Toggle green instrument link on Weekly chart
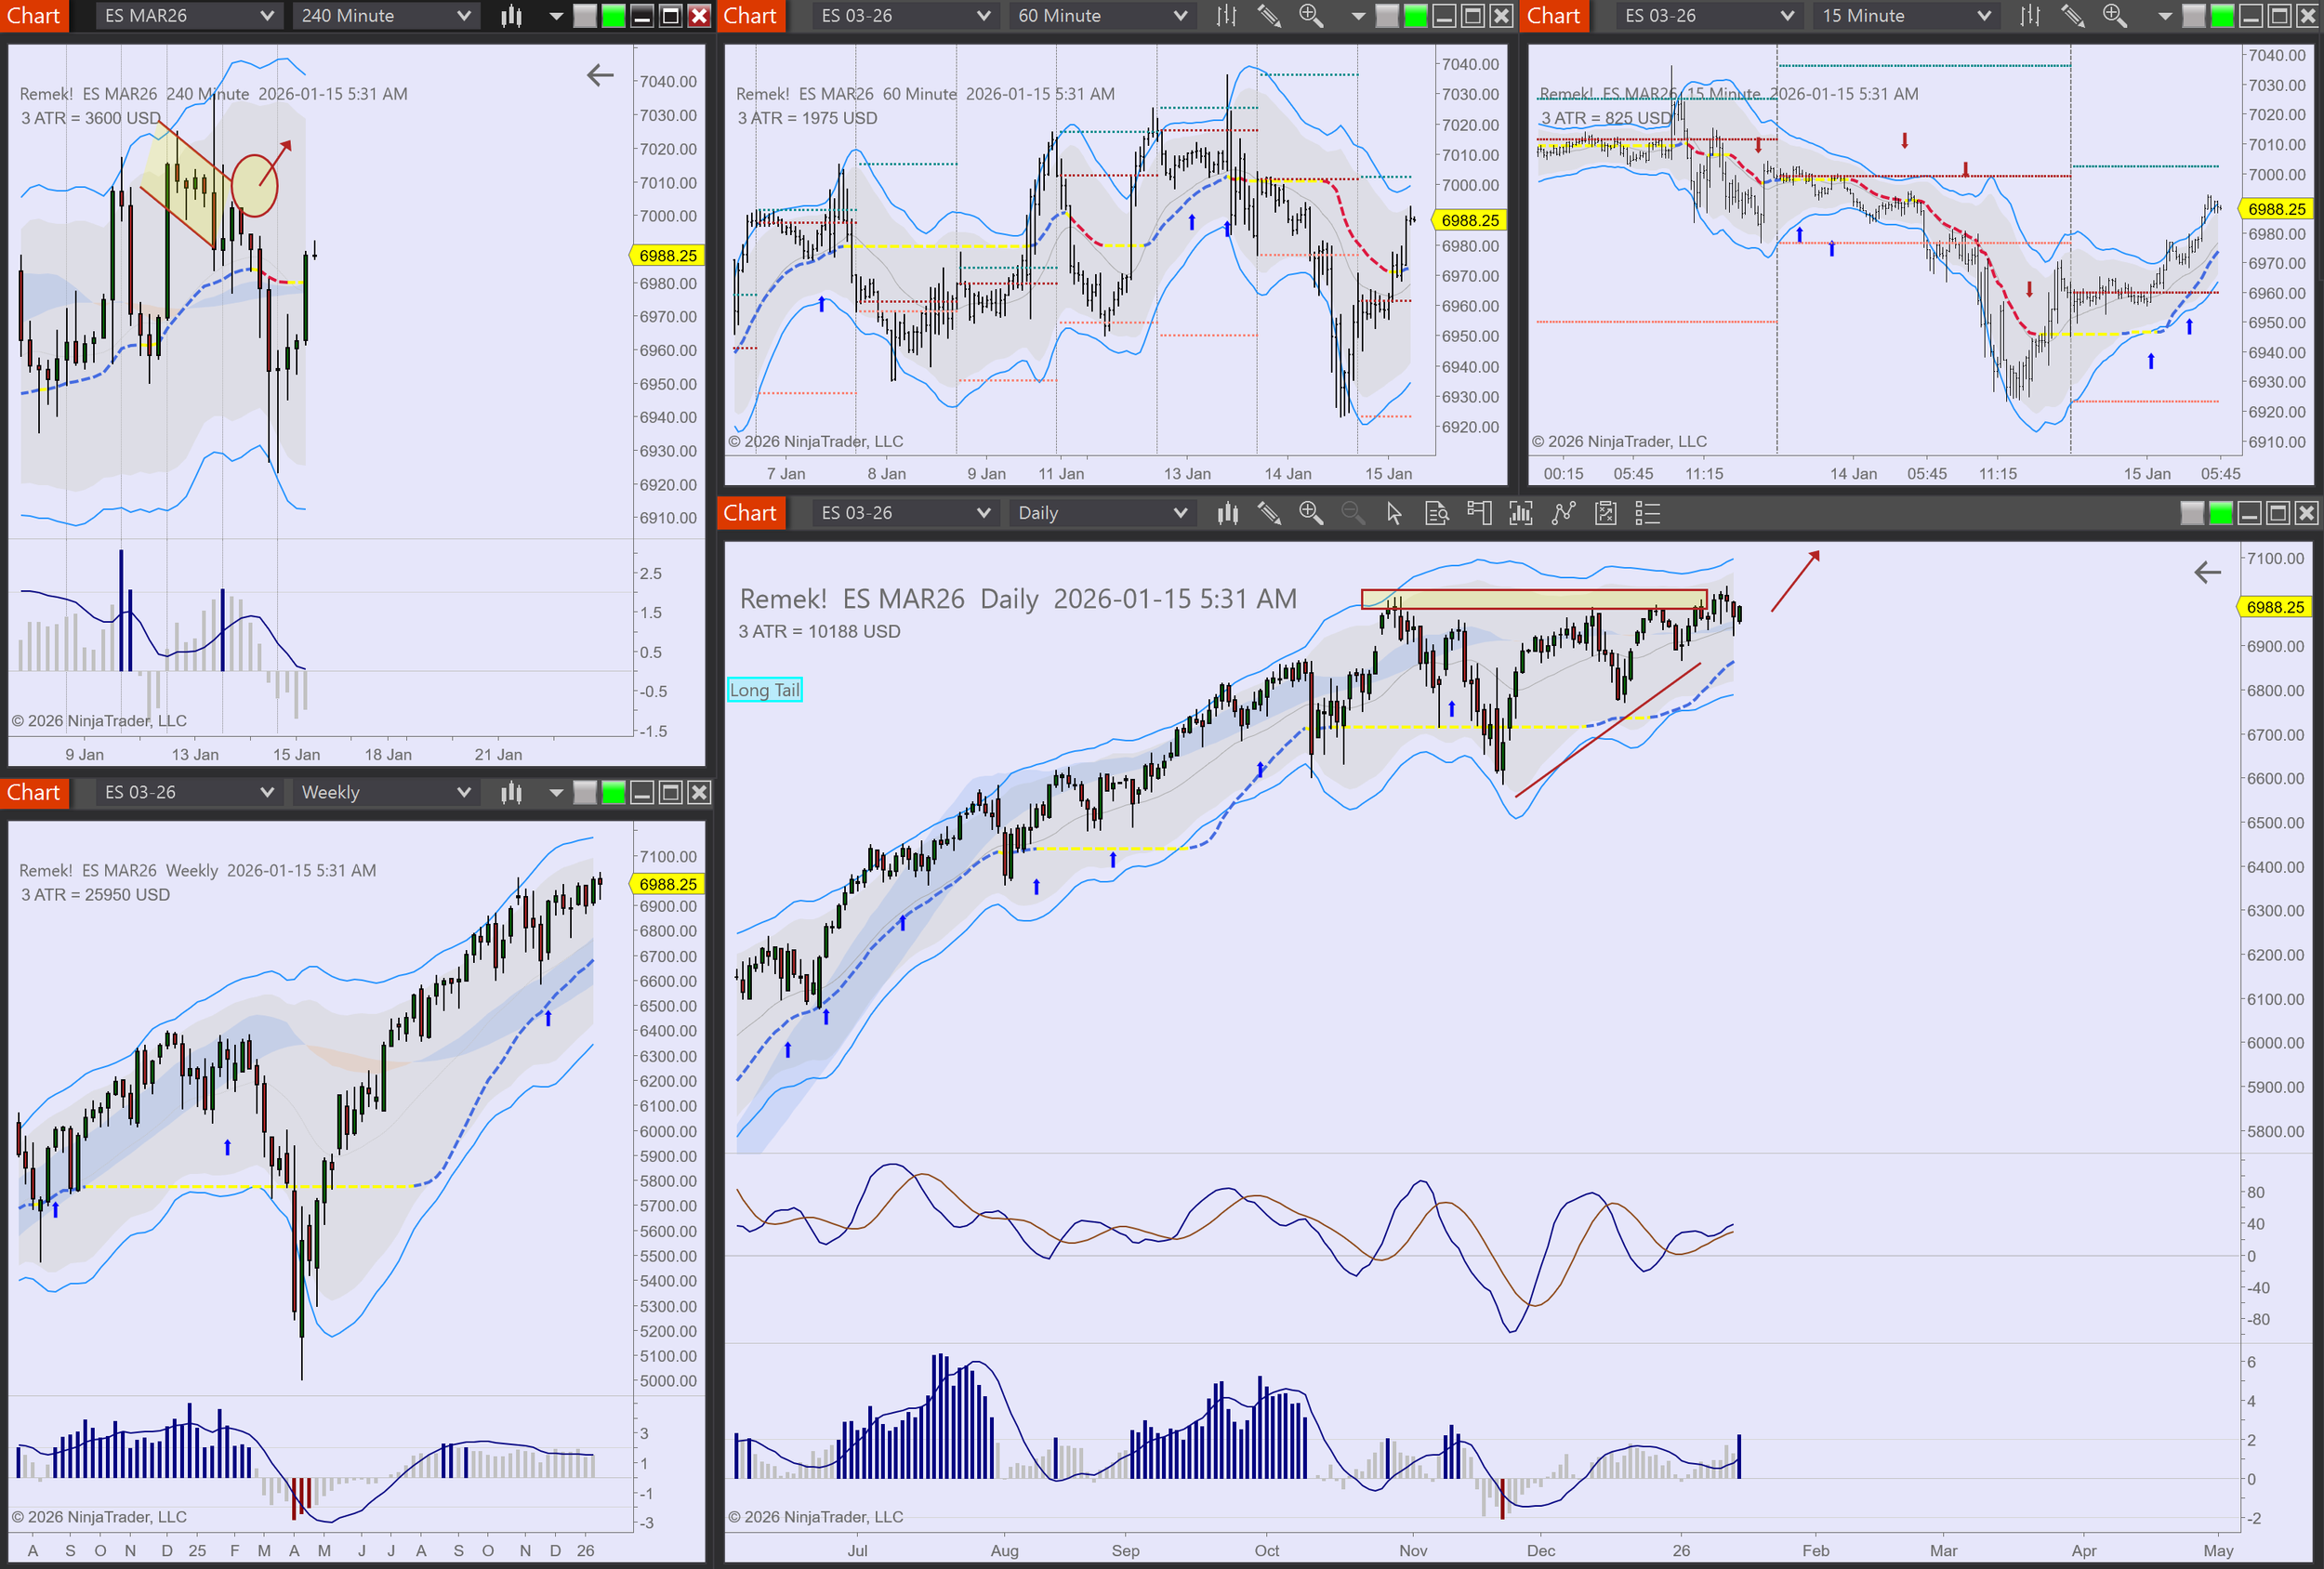This screenshot has height=1569, width=2324. point(613,793)
